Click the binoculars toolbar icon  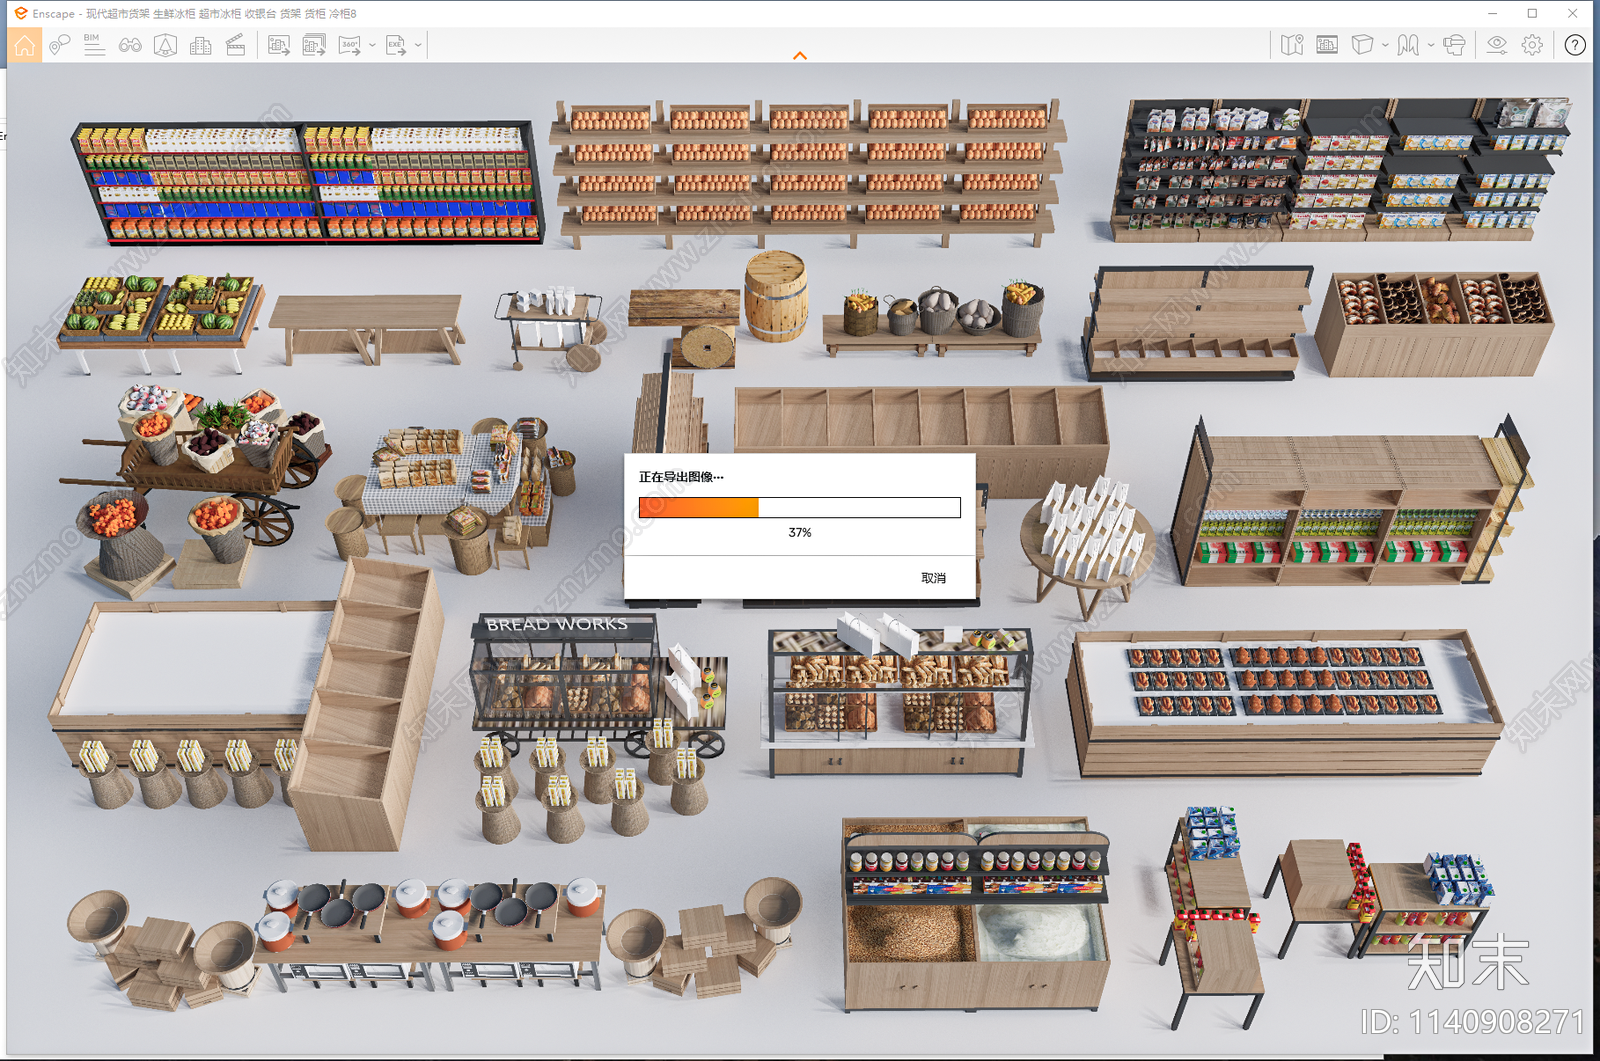coord(130,45)
